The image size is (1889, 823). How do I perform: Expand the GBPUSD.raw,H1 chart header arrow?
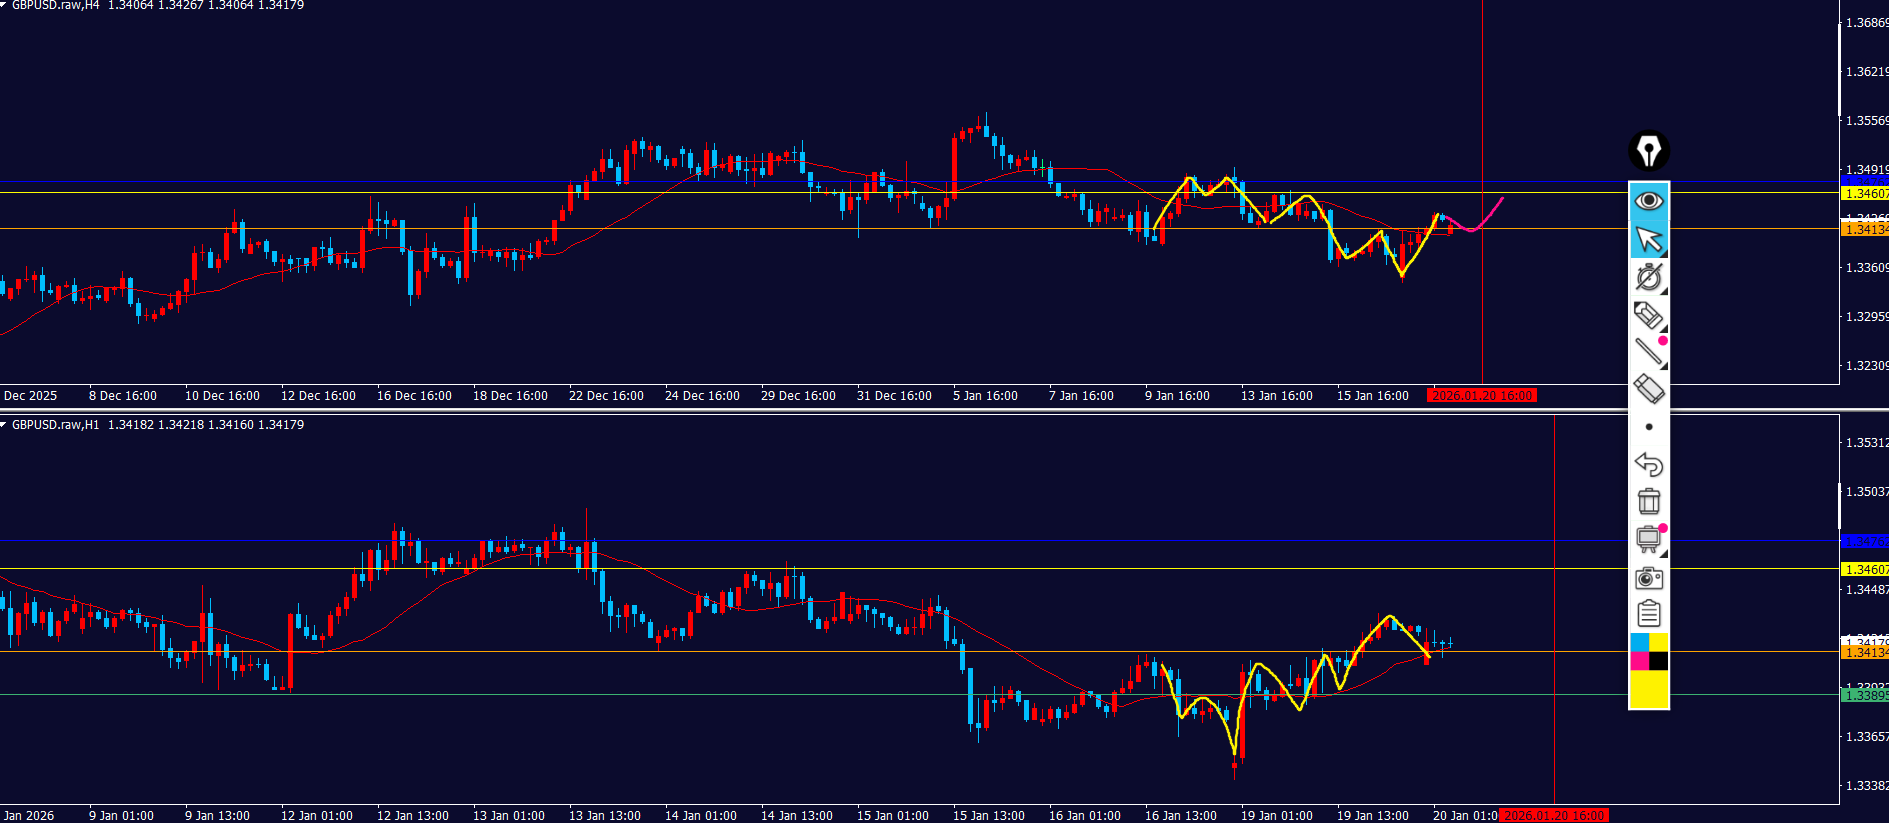tap(4, 425)
